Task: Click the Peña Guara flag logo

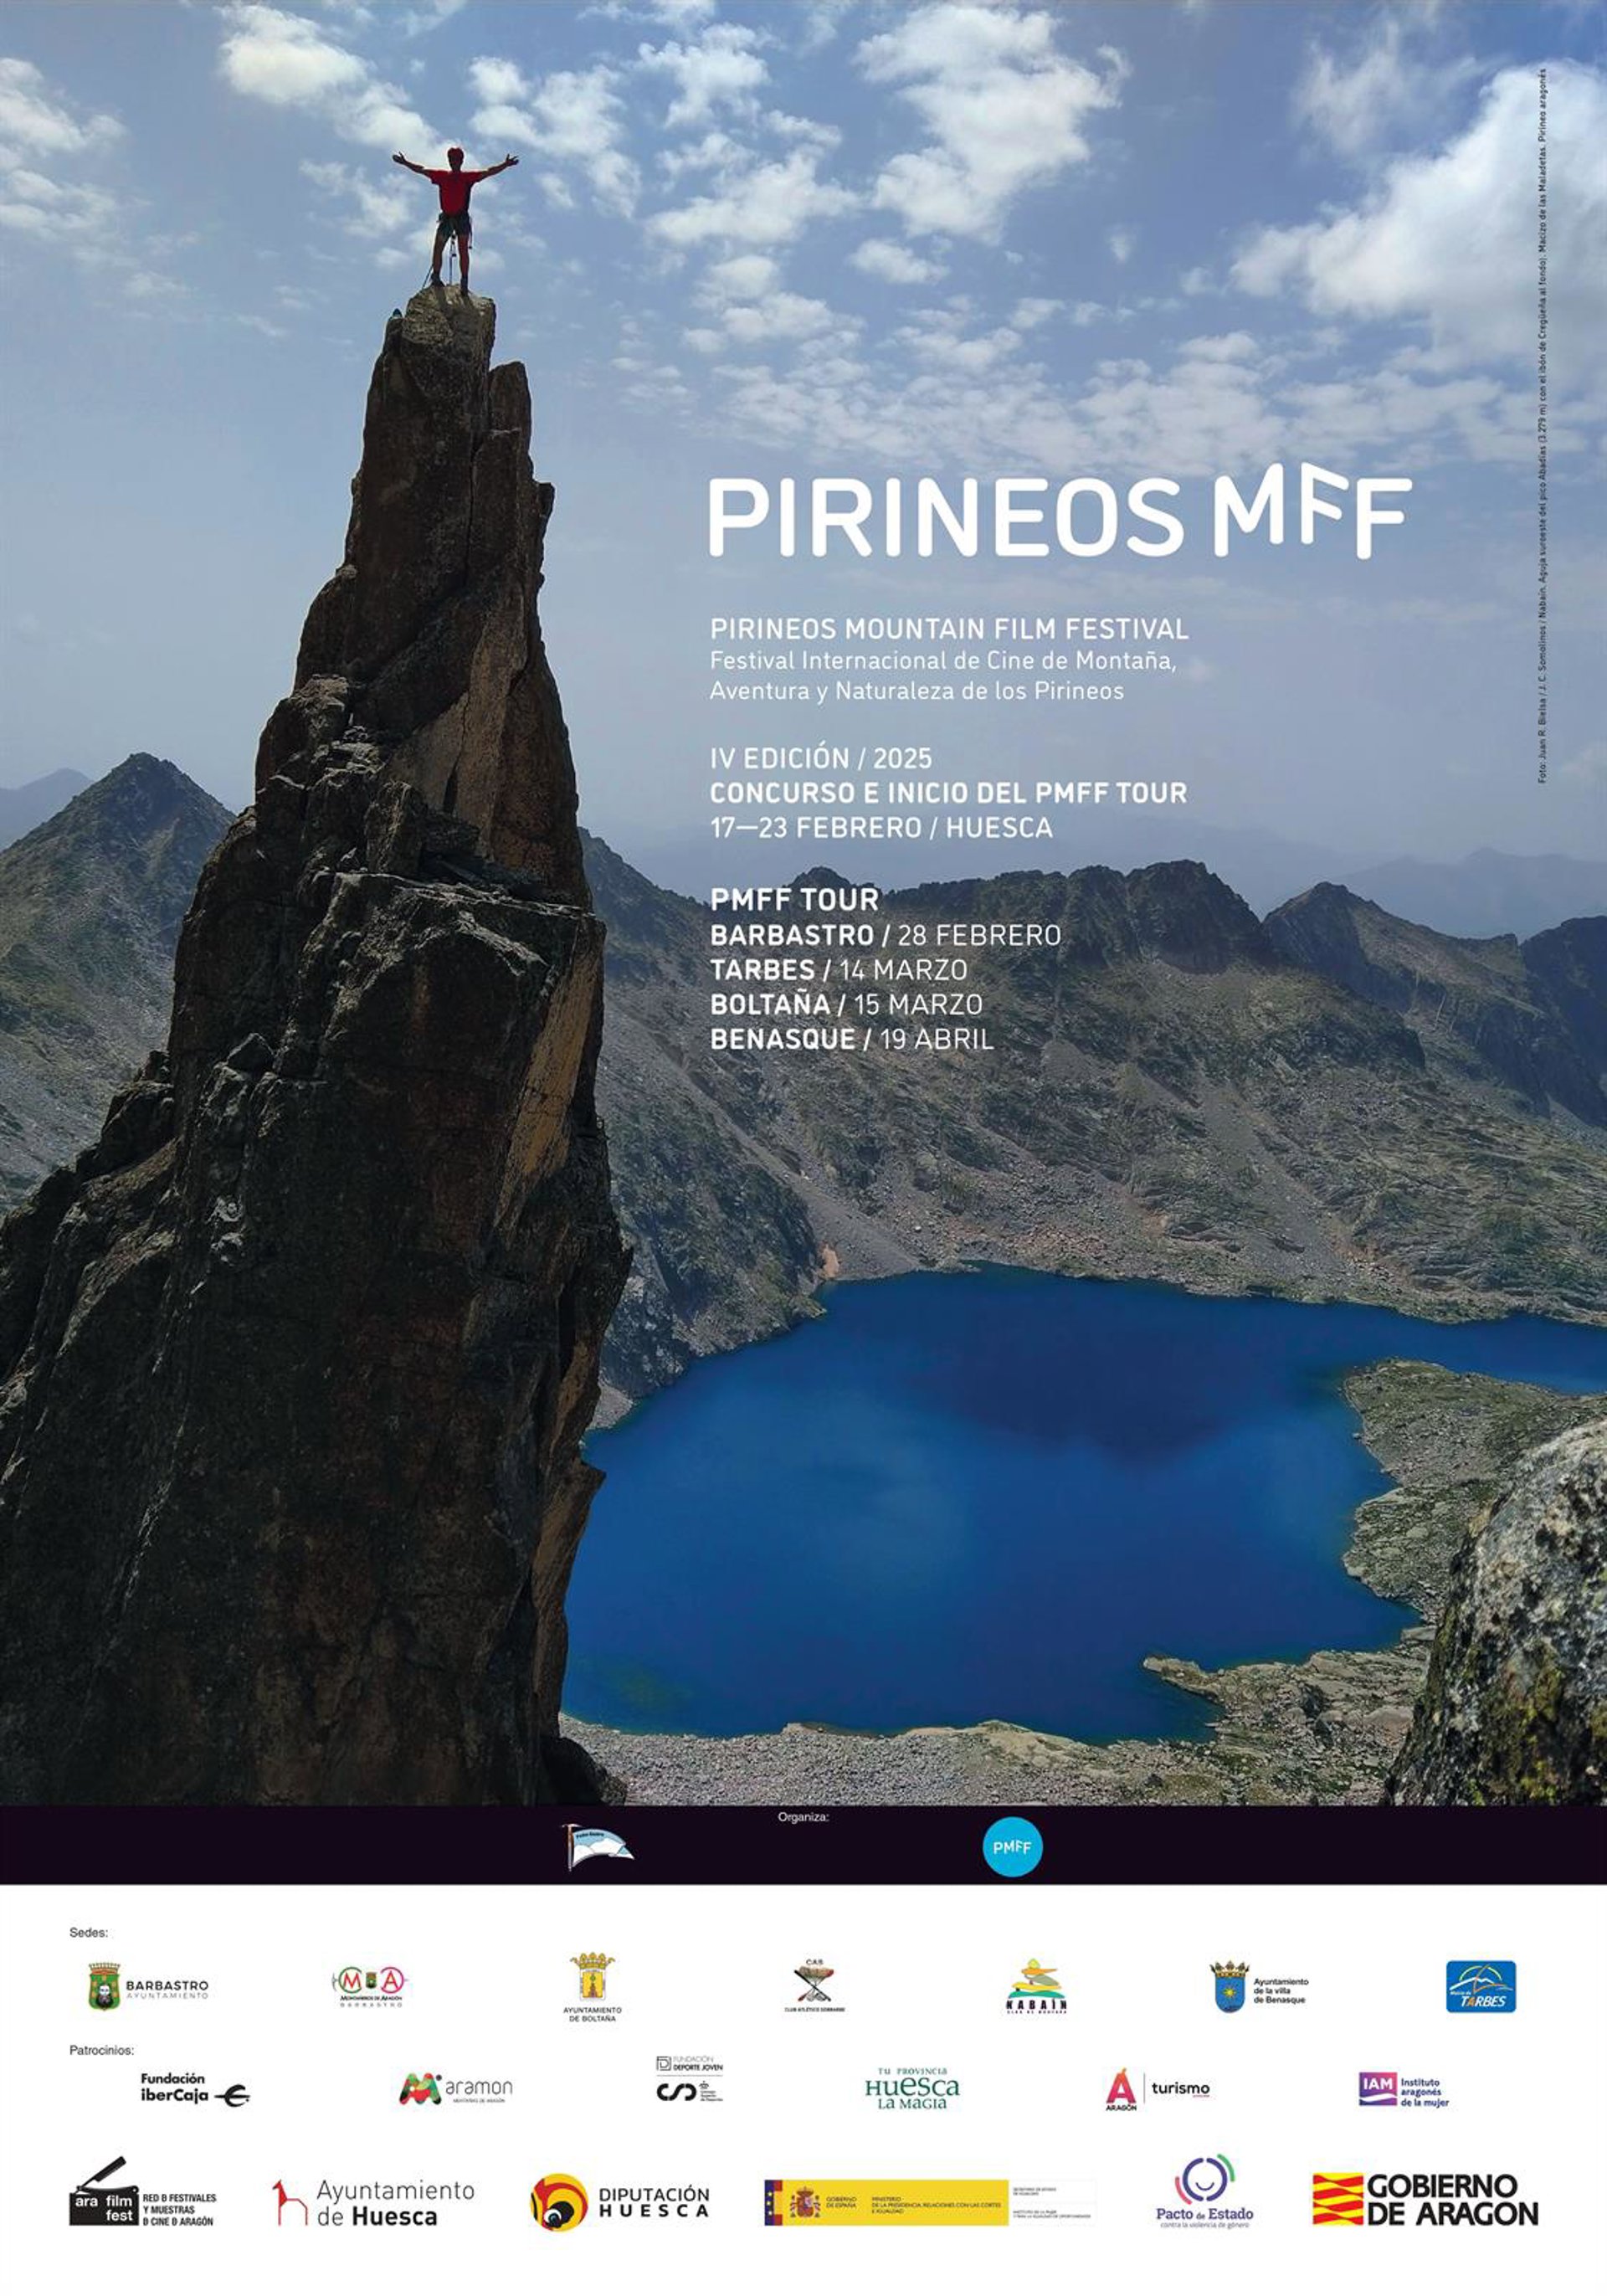Action: pos(598,1846)
